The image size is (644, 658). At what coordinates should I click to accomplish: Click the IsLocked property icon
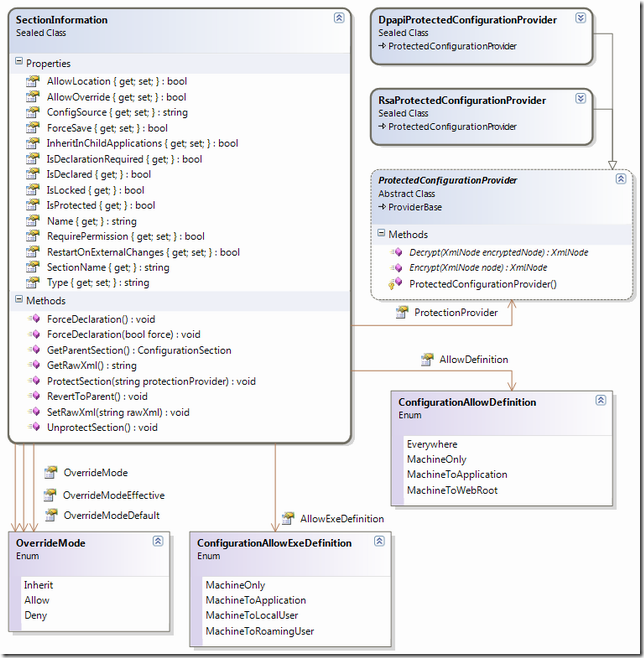33,190
